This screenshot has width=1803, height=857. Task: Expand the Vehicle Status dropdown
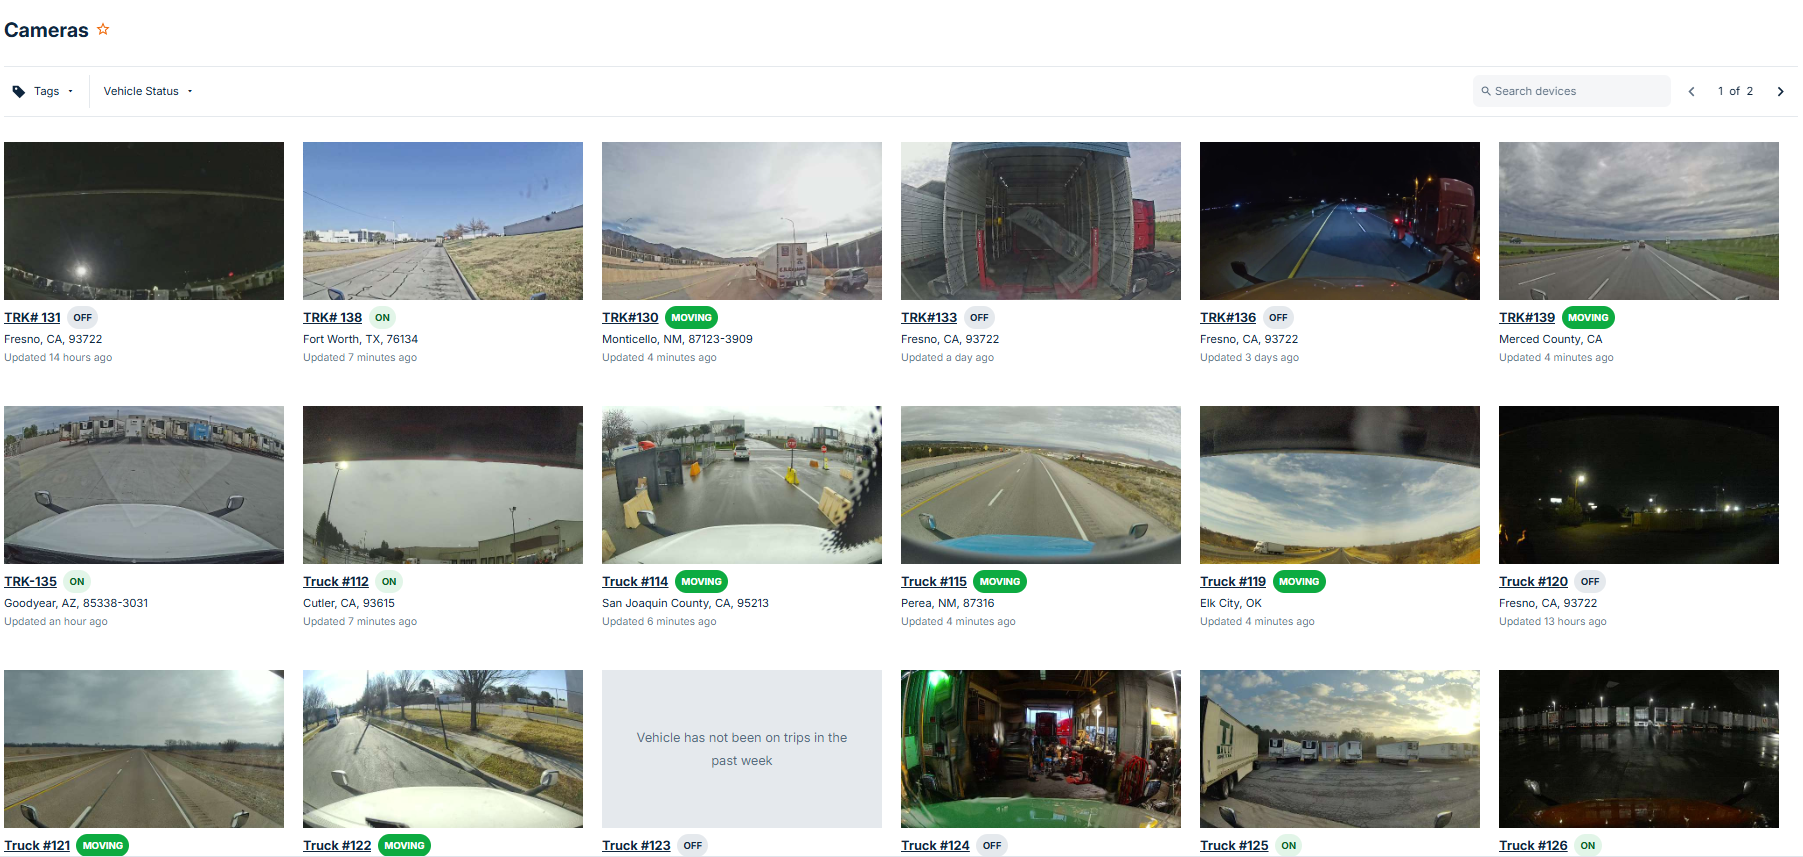click(x=147, y=92)
